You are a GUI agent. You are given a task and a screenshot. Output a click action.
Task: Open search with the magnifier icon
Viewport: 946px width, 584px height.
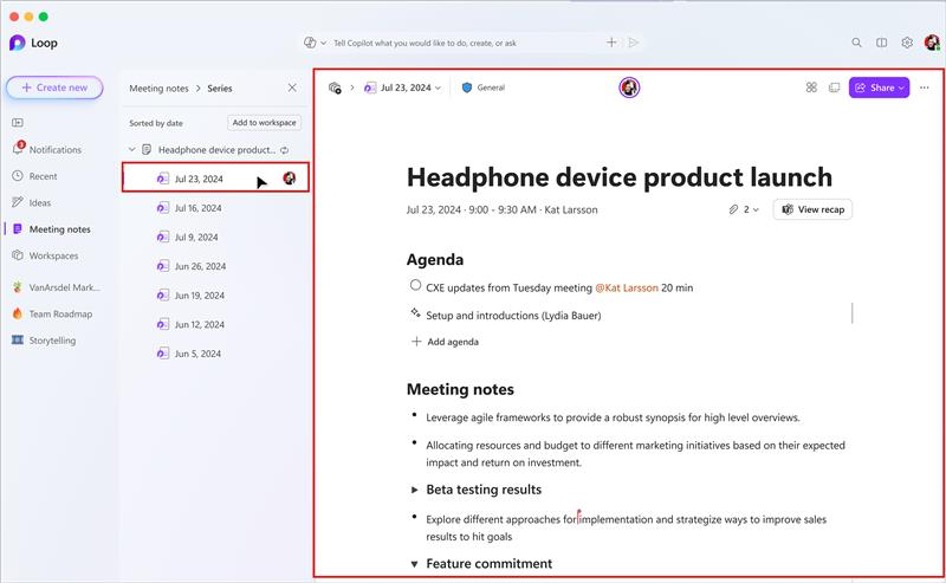point(856,42)
